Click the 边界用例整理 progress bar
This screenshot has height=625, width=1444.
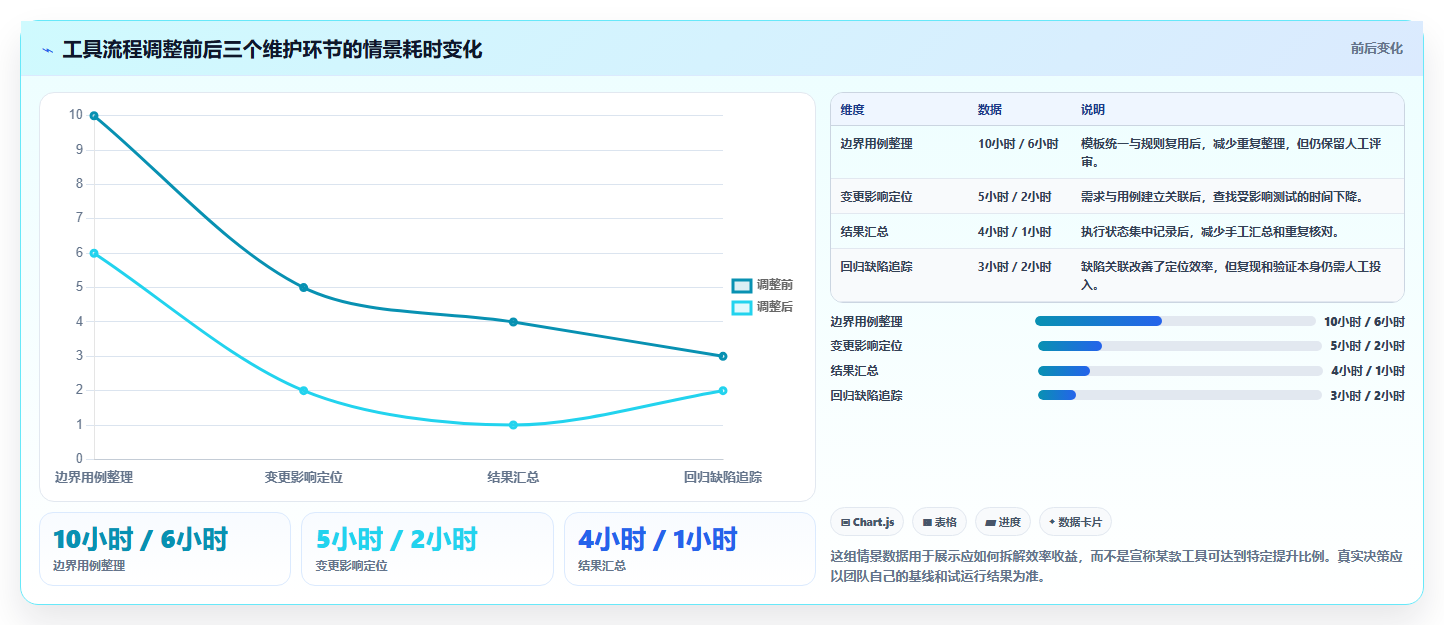coord(1175,321)
